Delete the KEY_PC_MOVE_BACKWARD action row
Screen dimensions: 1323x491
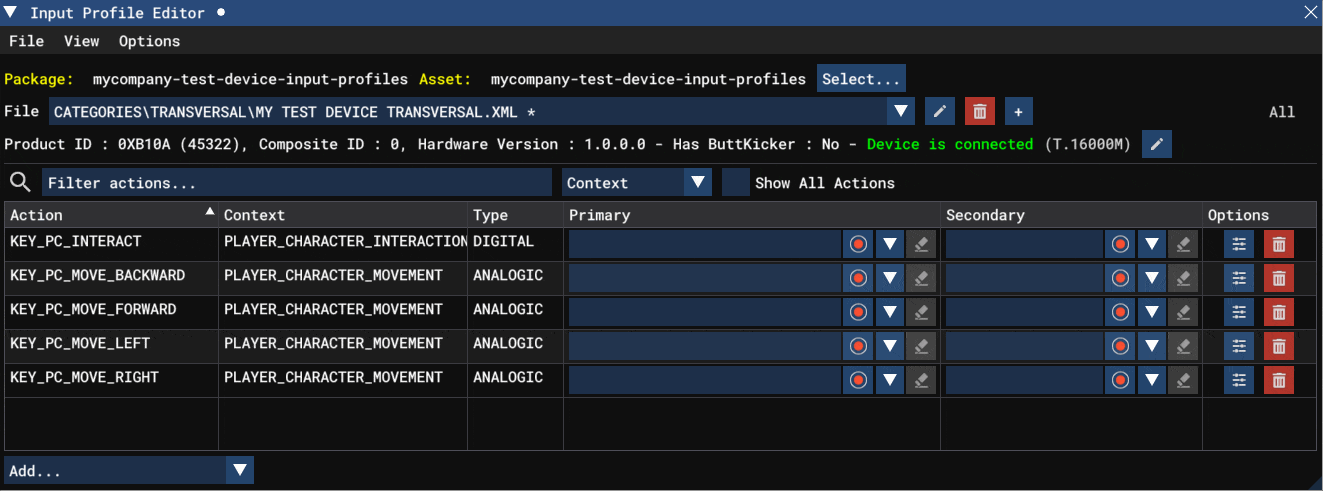1279,278
